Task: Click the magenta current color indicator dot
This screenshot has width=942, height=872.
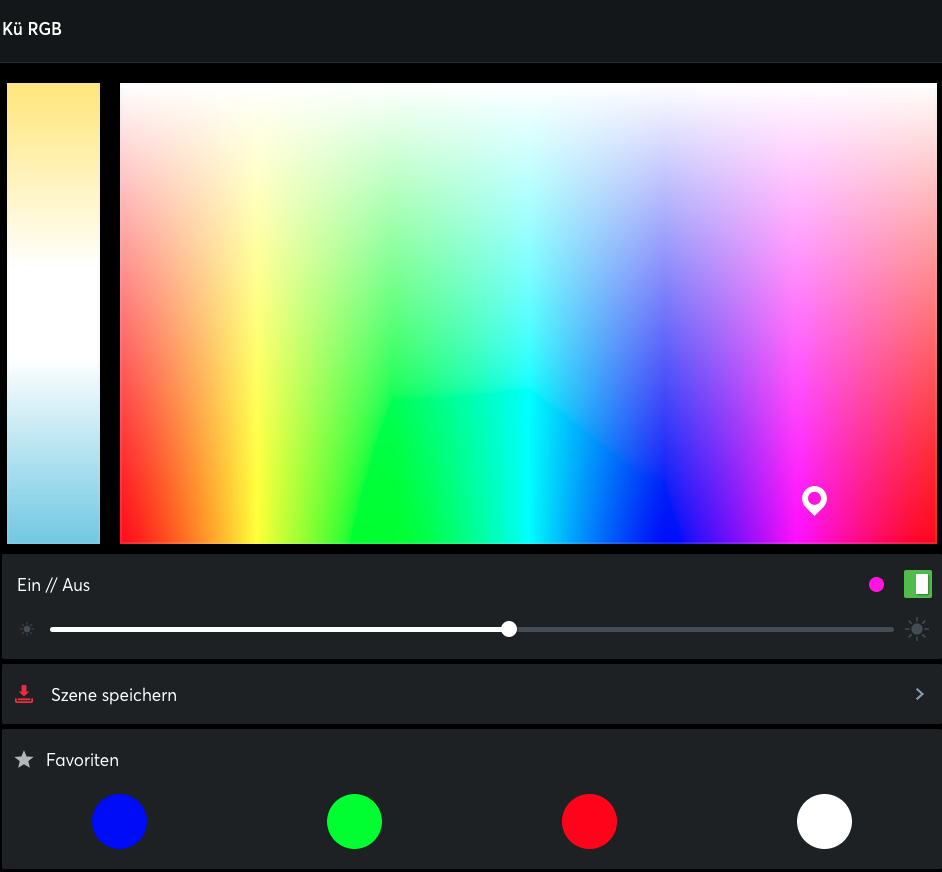Action: click(x=877, y=584)
